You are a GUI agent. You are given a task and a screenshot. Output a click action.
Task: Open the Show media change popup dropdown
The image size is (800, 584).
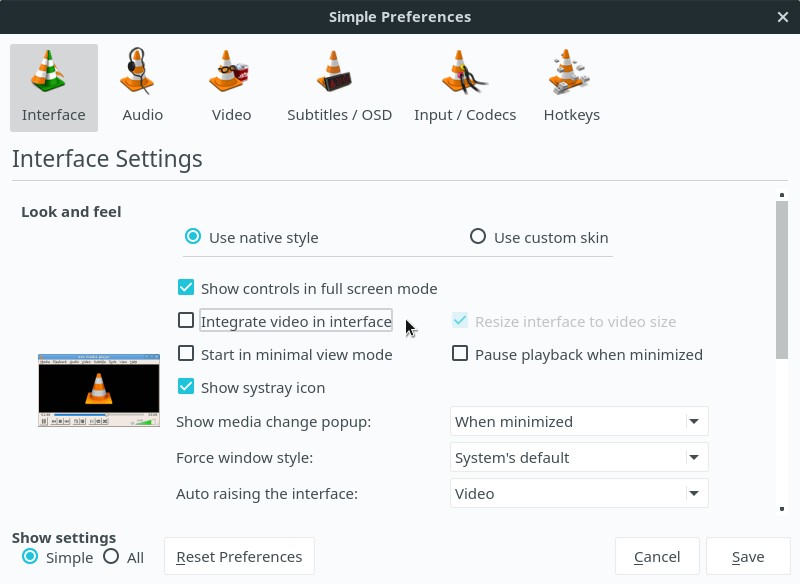click(x=578, y=421)
